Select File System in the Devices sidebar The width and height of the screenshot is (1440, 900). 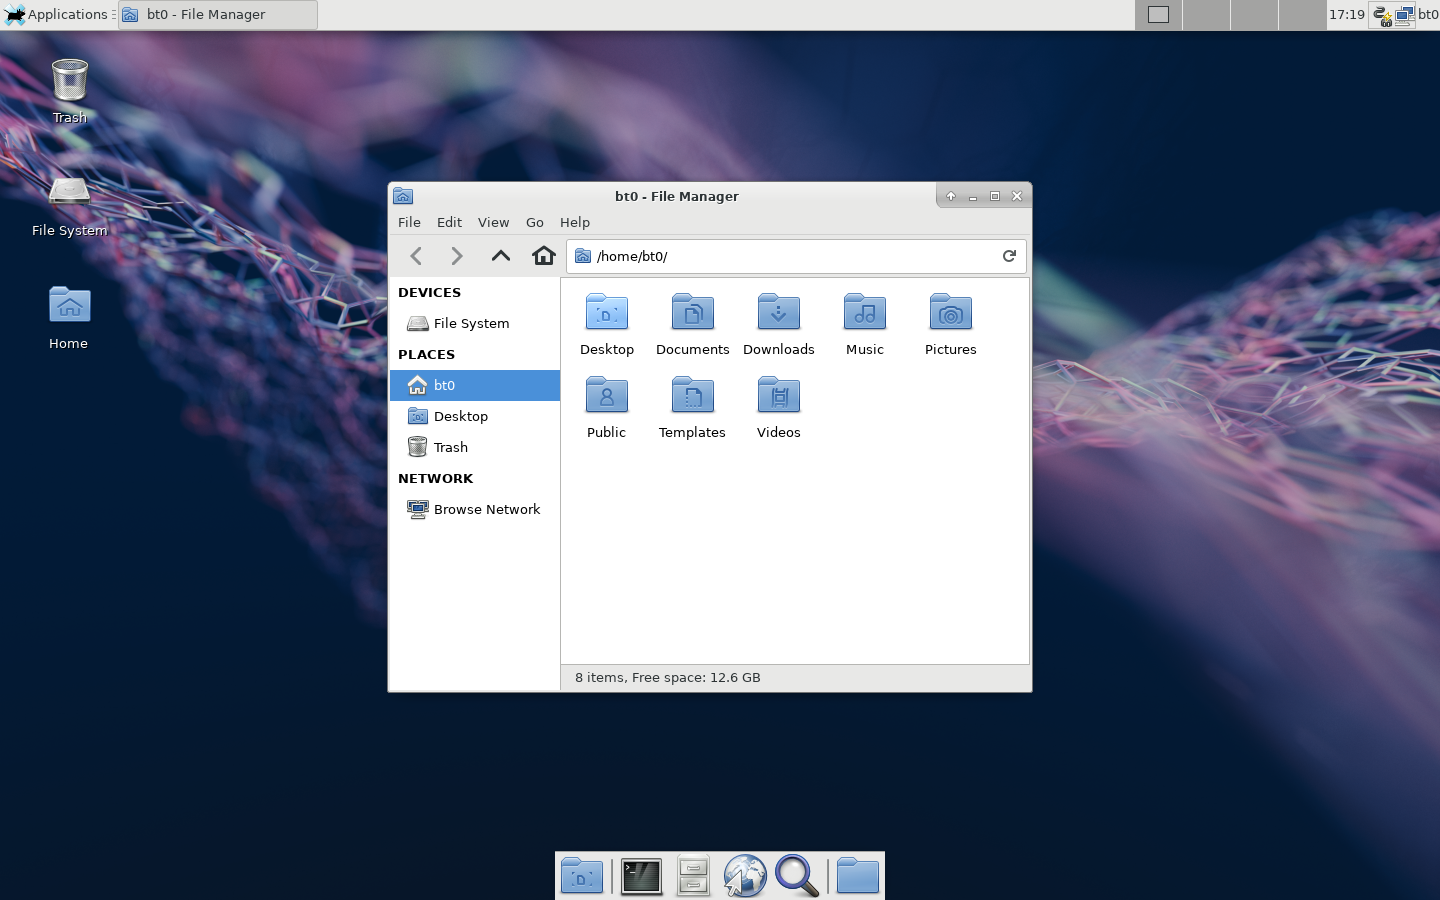click(x=471, y=323)
